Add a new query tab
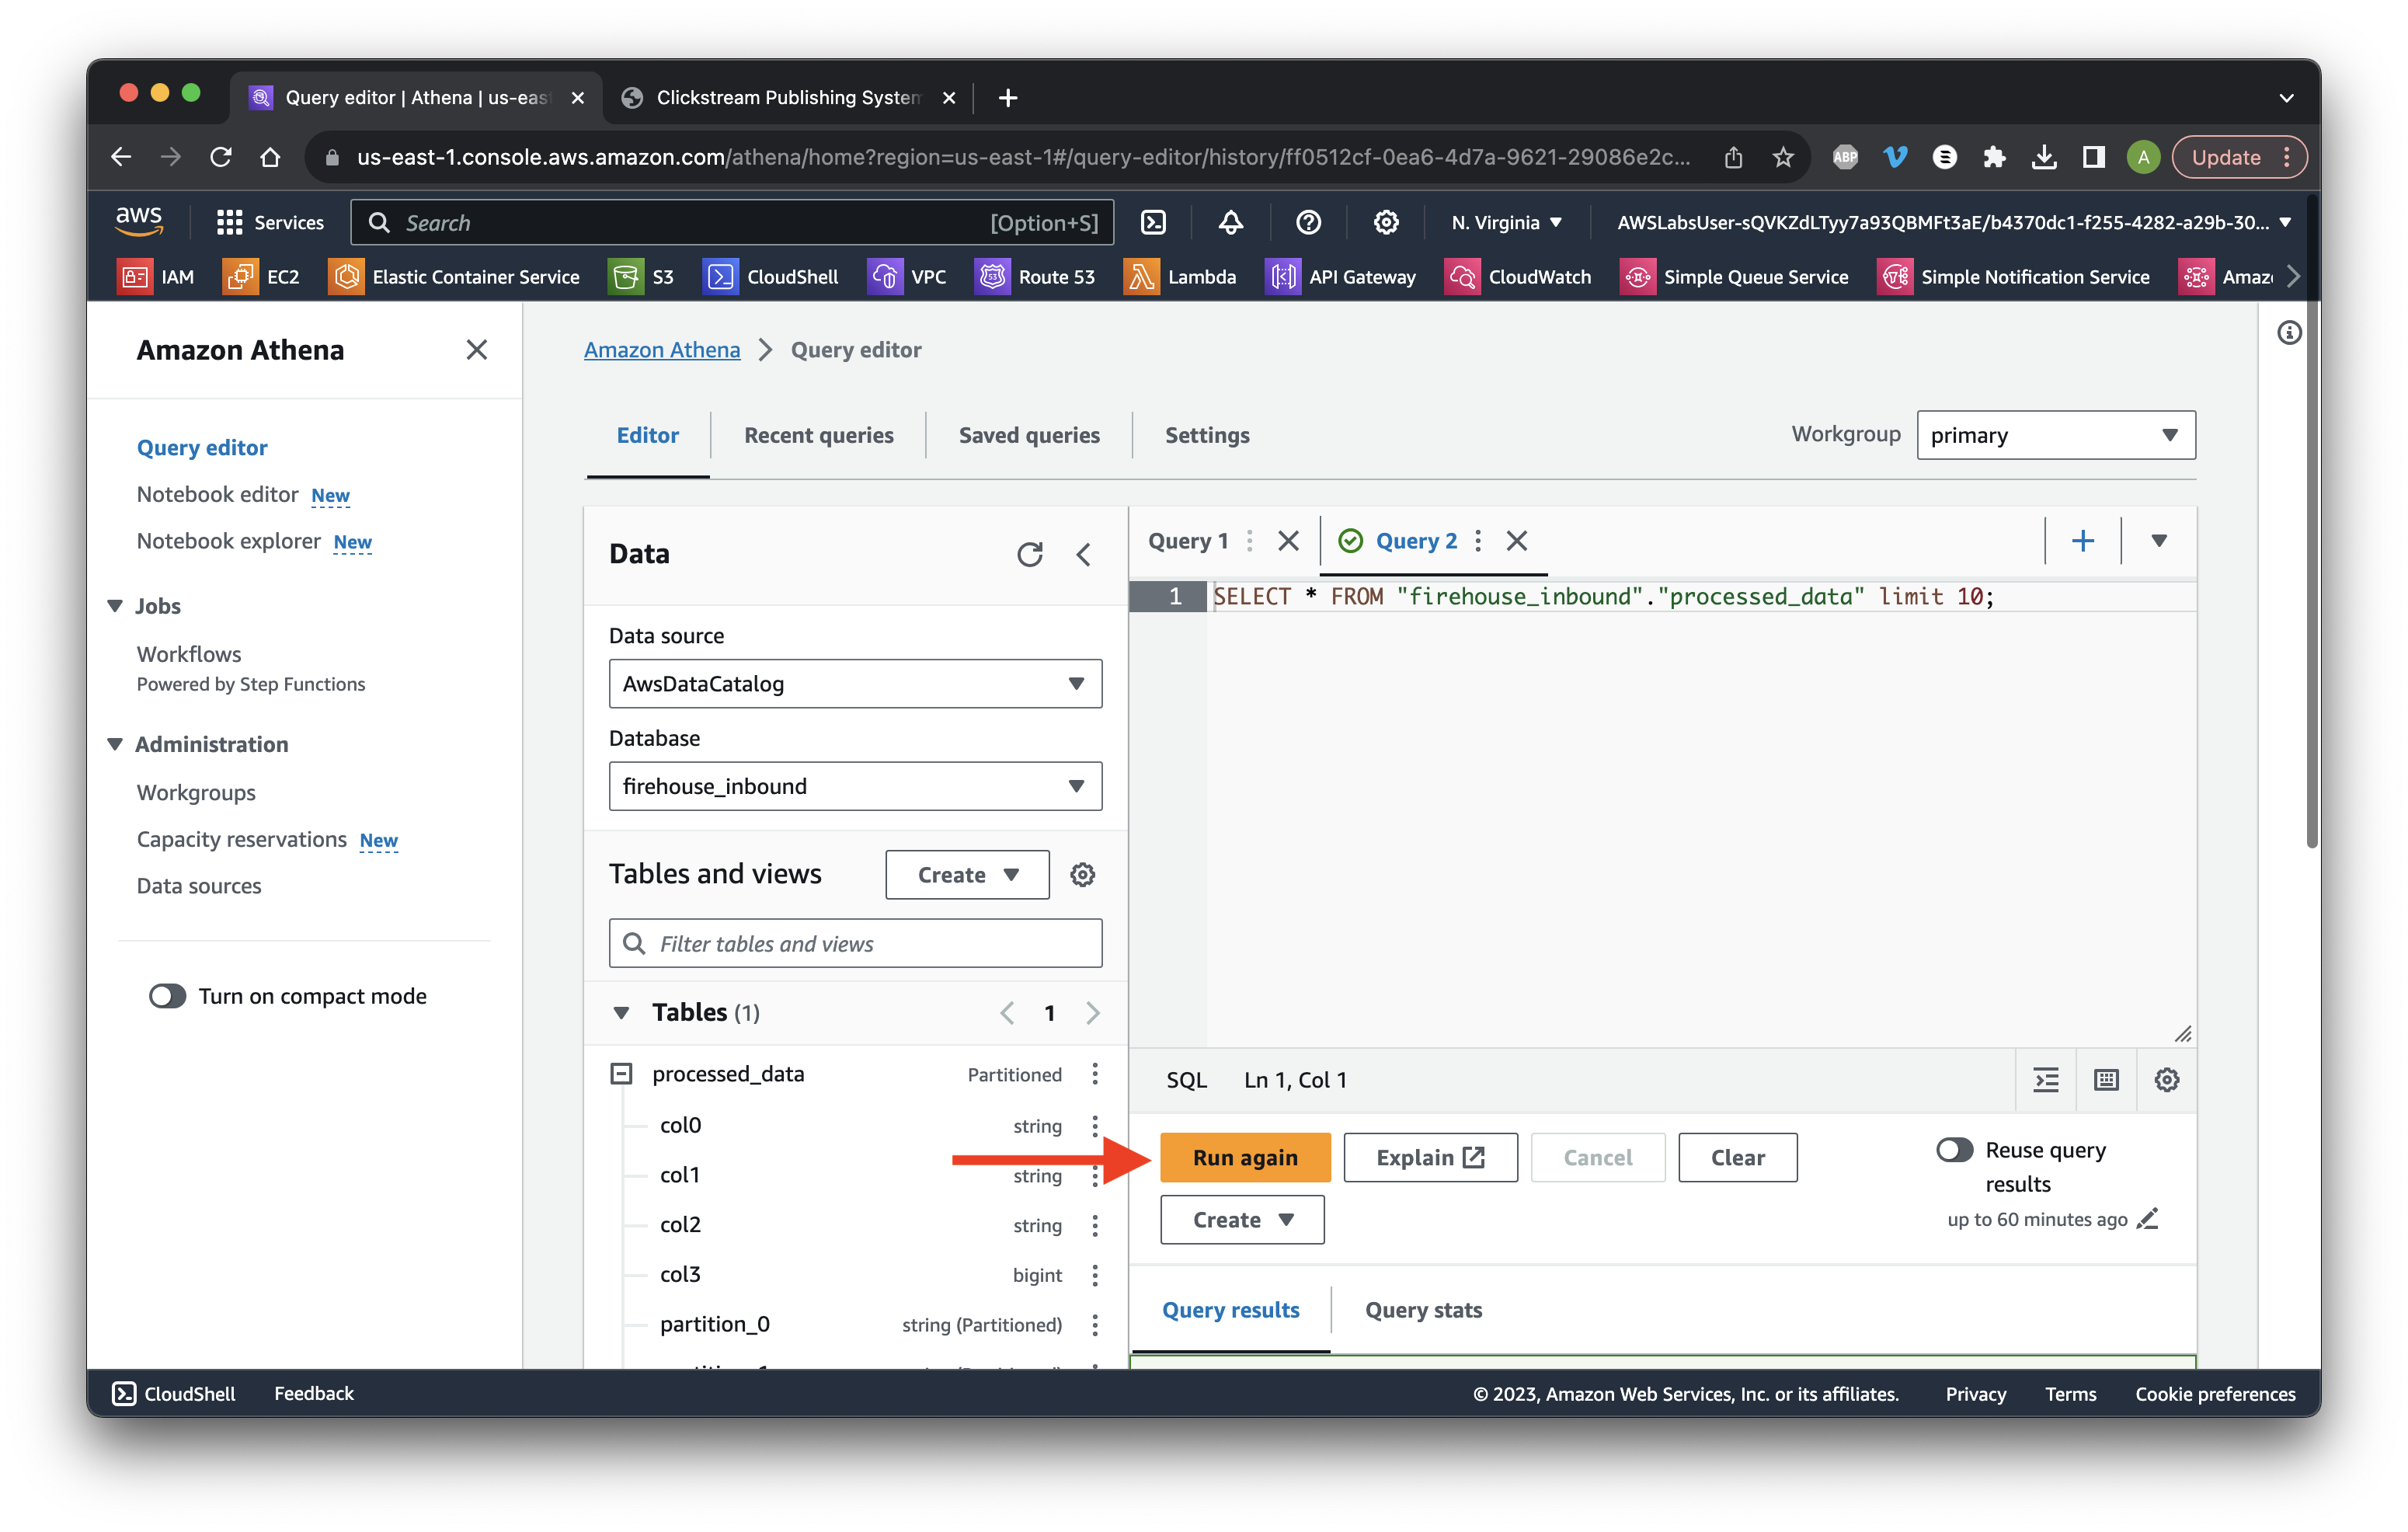 tap(2083, 541)
